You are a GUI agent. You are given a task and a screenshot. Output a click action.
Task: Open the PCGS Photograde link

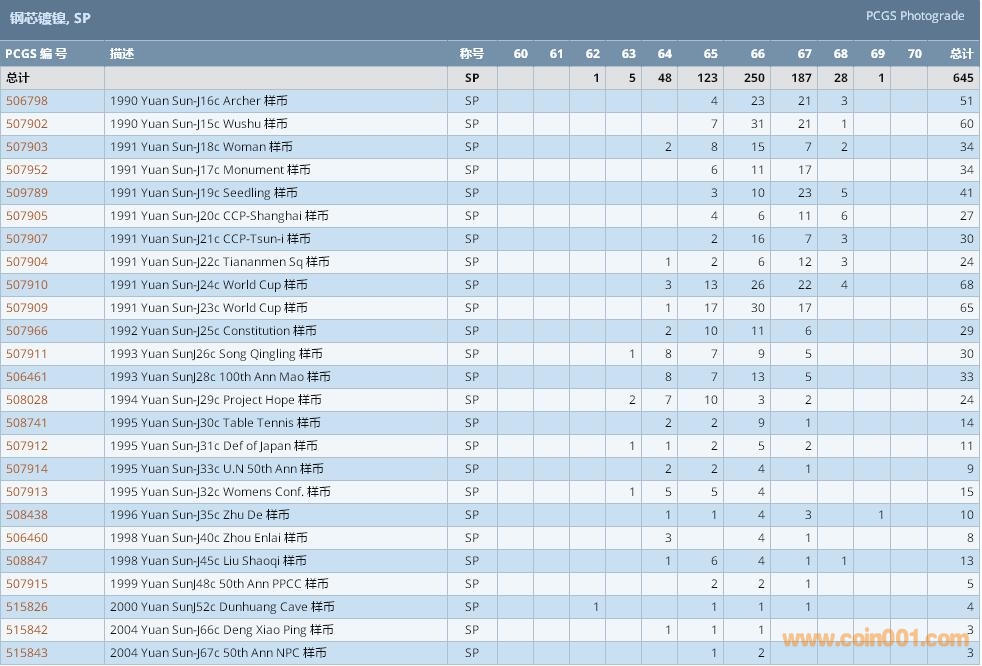click(x=914, y=16)
